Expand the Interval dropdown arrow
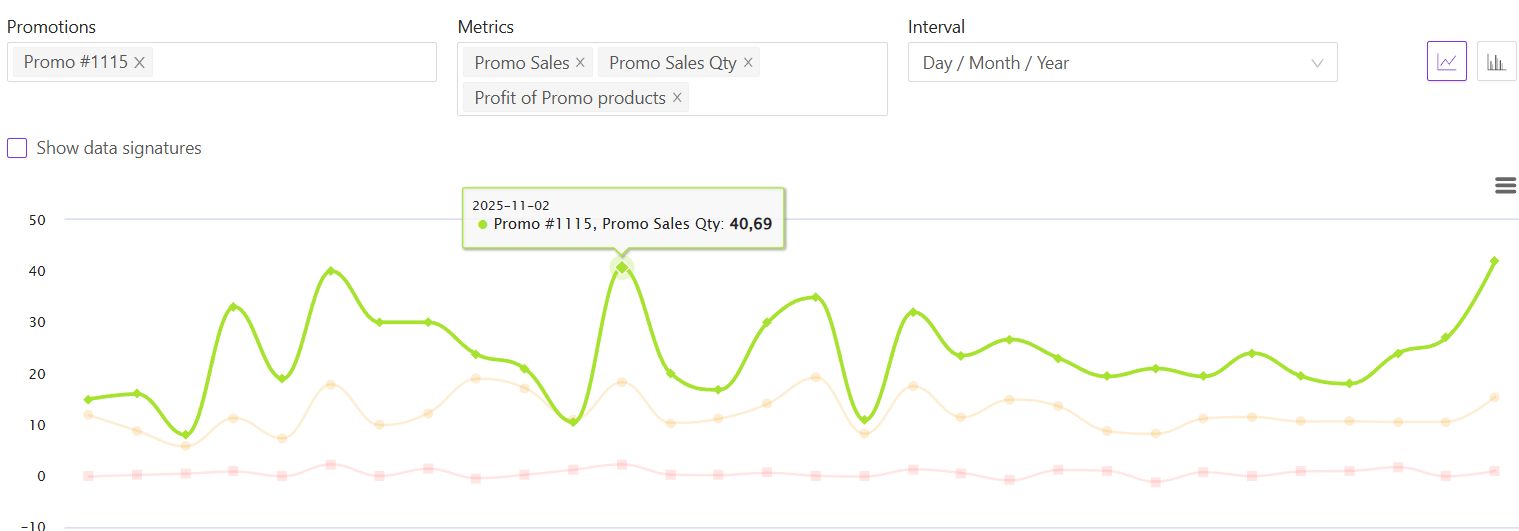 tap(1317, 63)
